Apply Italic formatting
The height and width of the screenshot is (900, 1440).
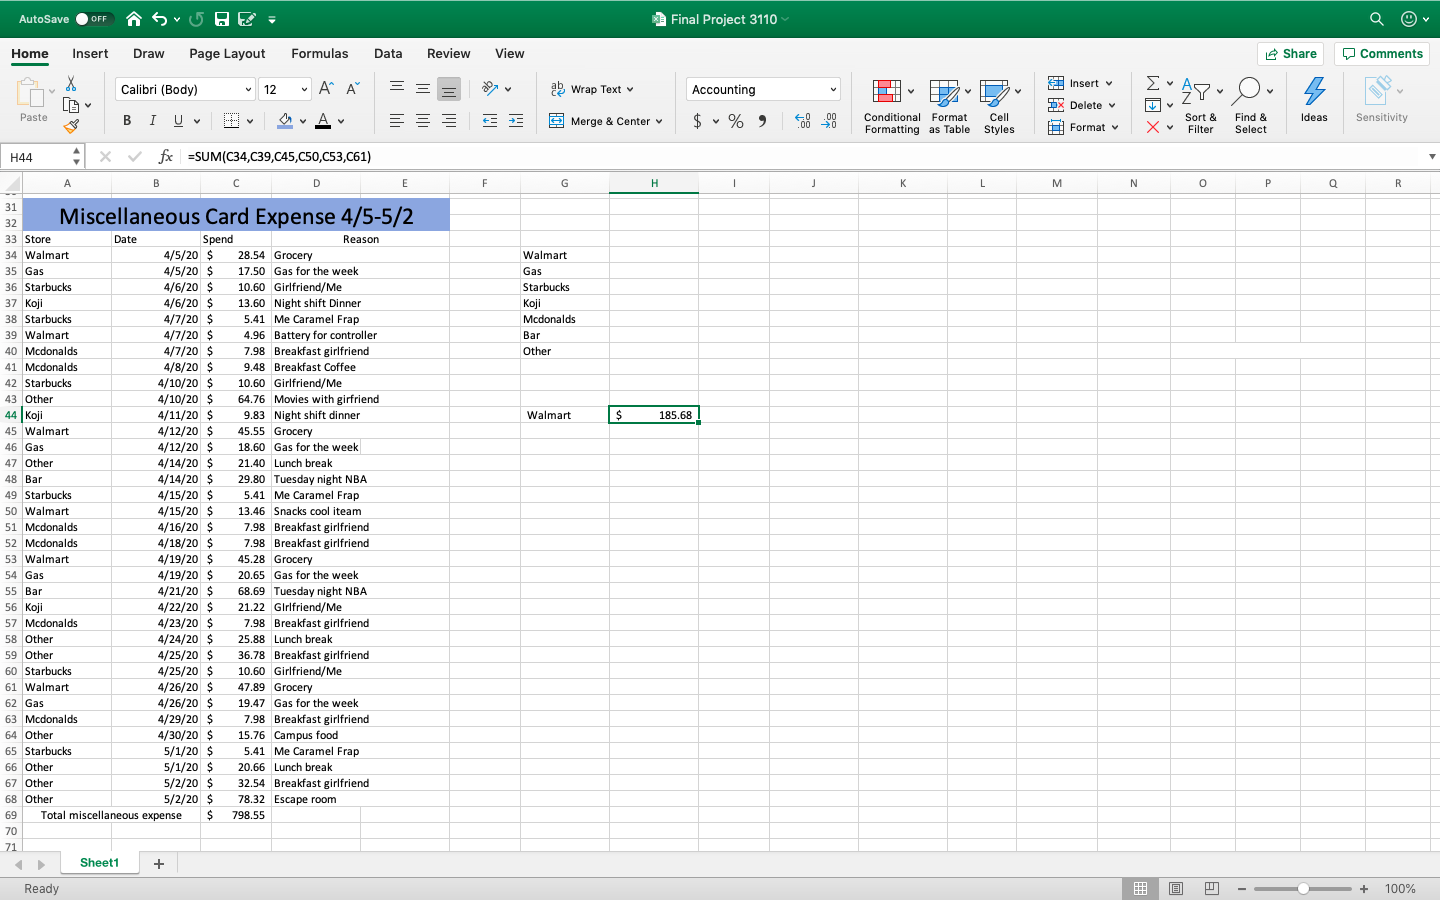tap(152, 121)
